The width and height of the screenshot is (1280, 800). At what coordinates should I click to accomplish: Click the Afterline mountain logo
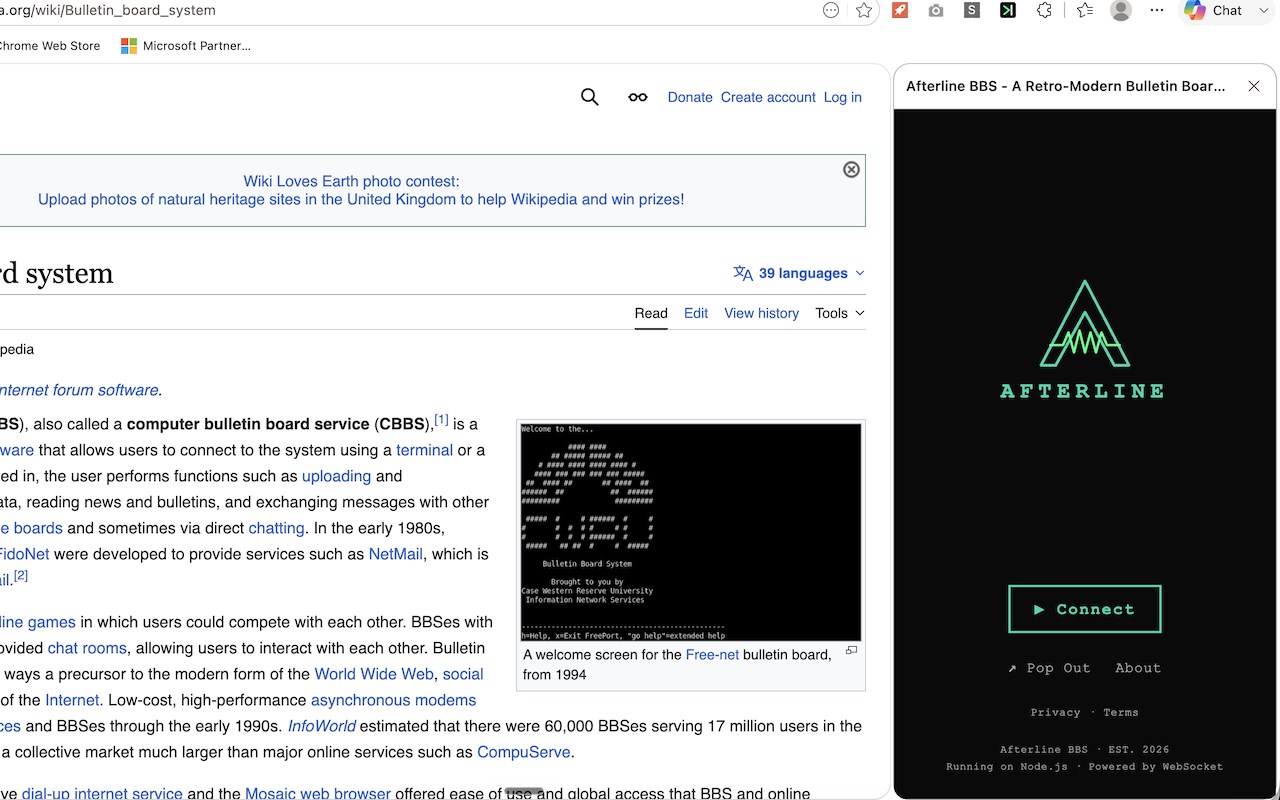(1085, 324)
